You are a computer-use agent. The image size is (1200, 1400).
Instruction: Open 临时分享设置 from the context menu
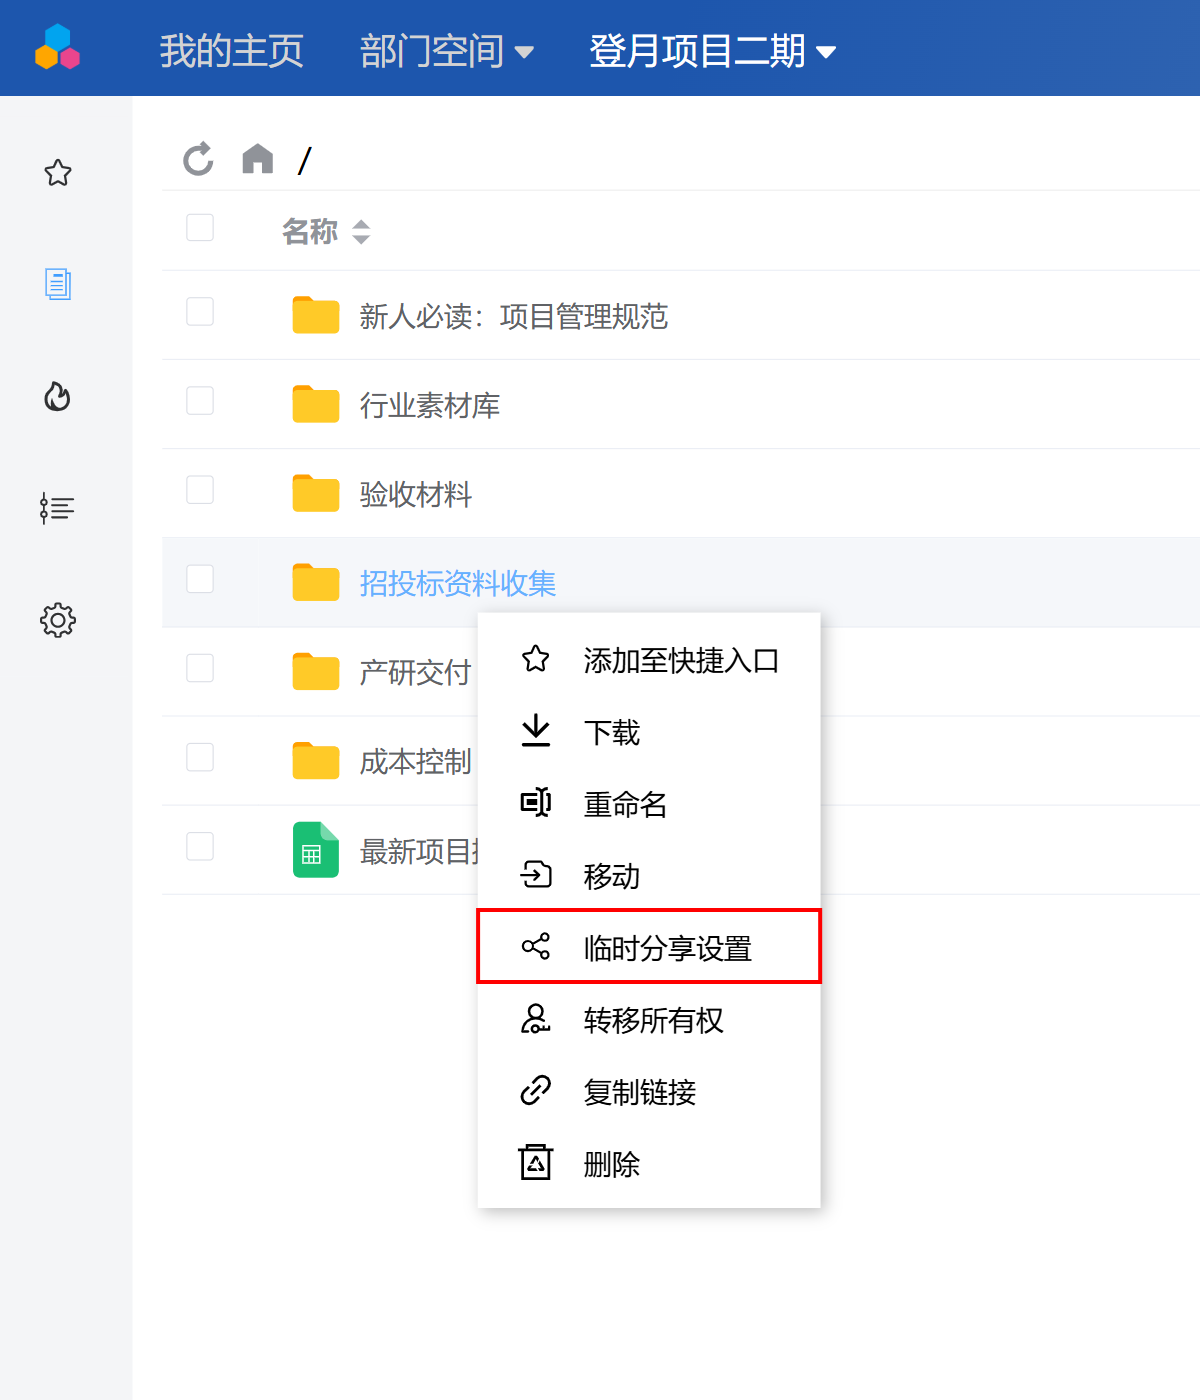point(649,946)
